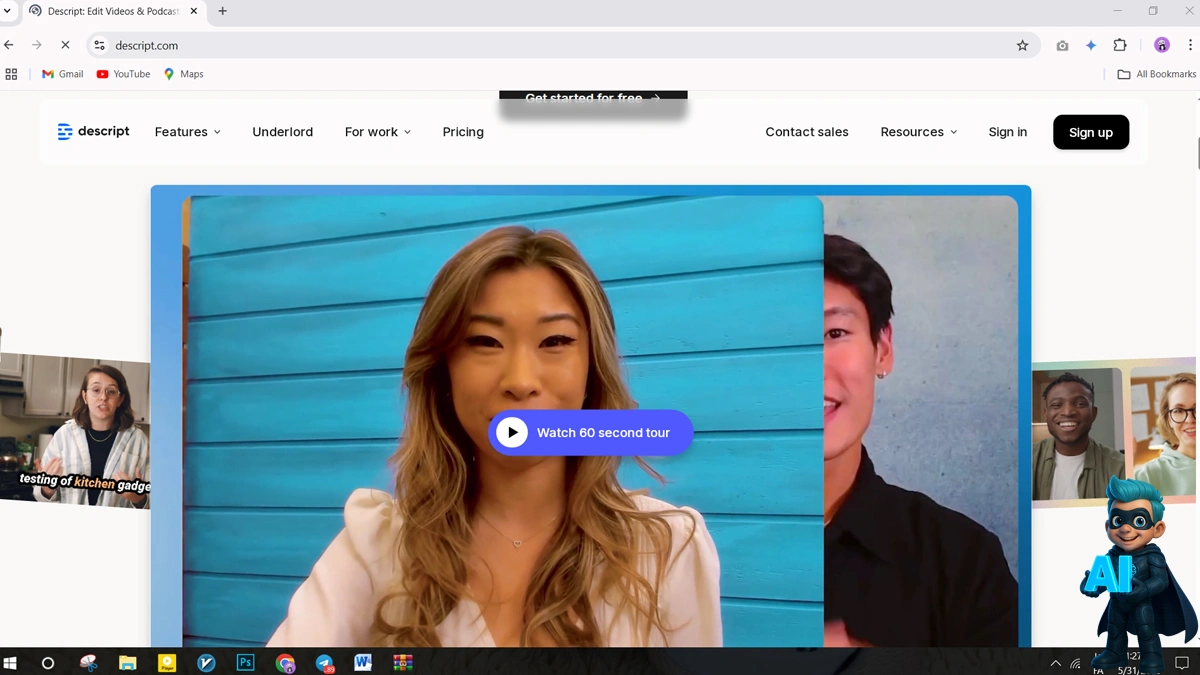This screenshot has height=675, width=1200.
Task: Expand the For work dropdown
Action: pyautogui.click(x=378, y=132)
